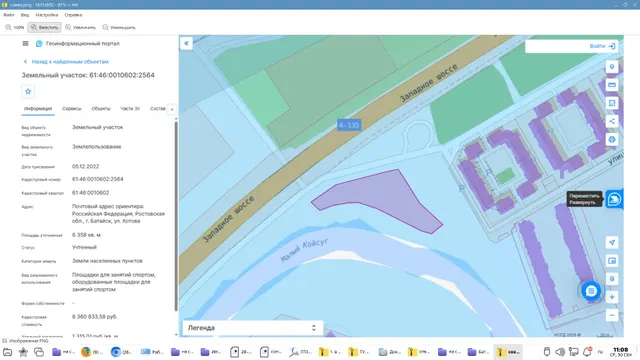The image size is (640, 360).
Task: Switch to the Части ЗУ tab
Action: pyautogui.click(x=130, y=109)
